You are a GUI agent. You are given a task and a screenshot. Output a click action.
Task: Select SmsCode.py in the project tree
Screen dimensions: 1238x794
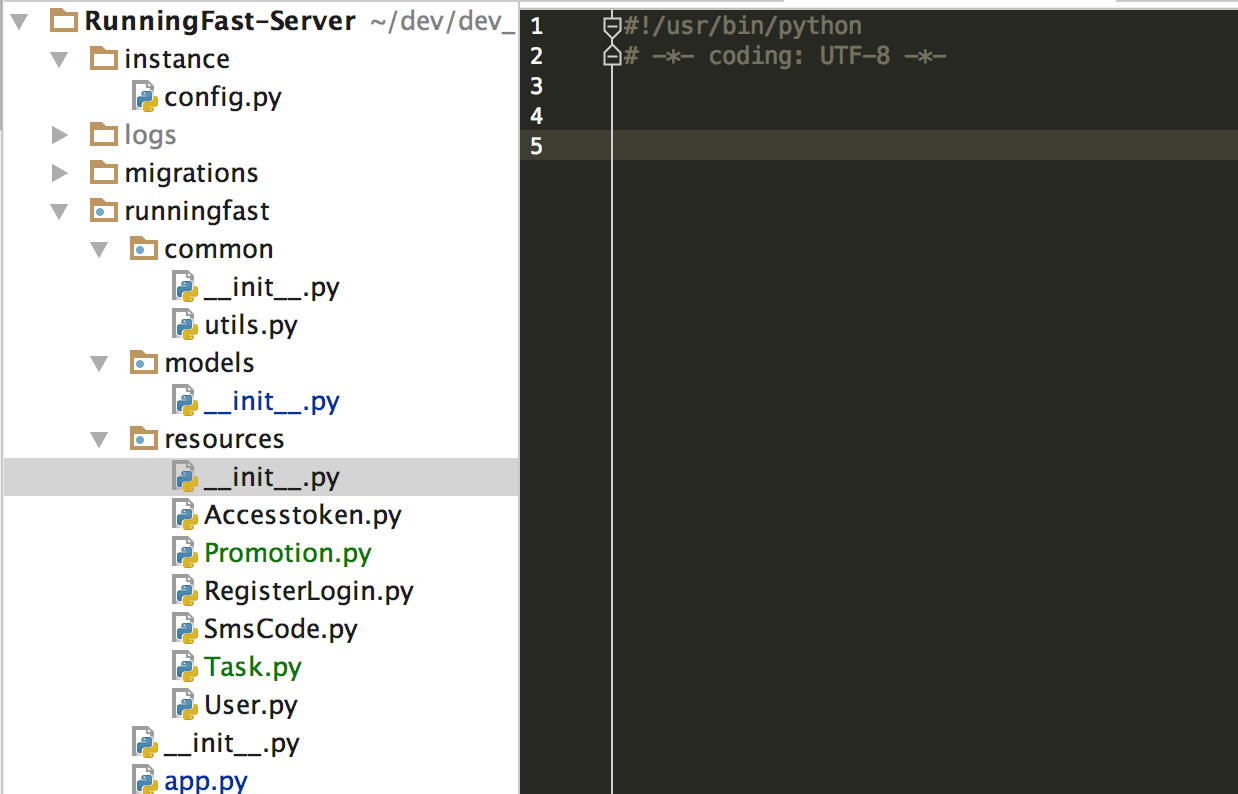coord(280,629)
